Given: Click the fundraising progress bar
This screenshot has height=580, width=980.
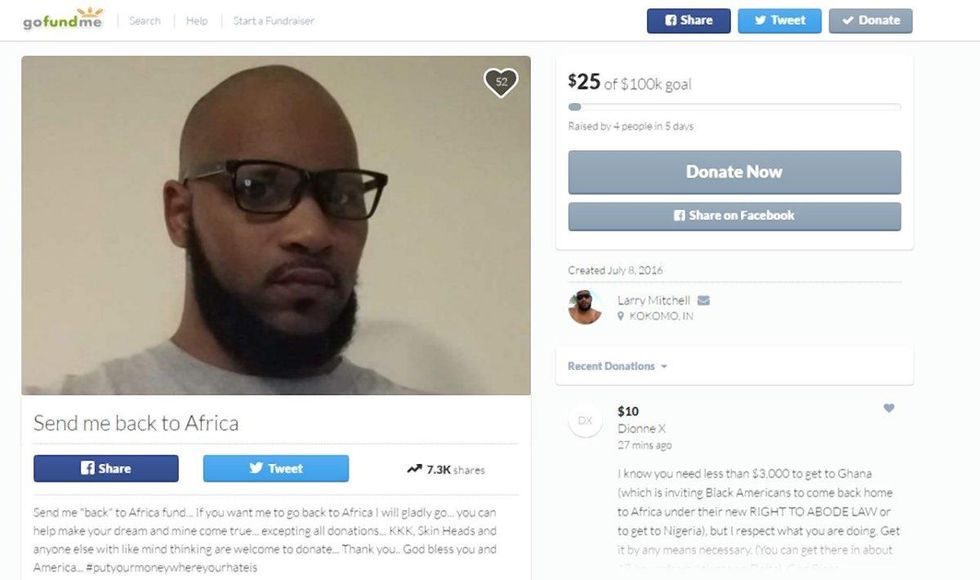Looking at the screenshot, I should click(x=734, y=107).
